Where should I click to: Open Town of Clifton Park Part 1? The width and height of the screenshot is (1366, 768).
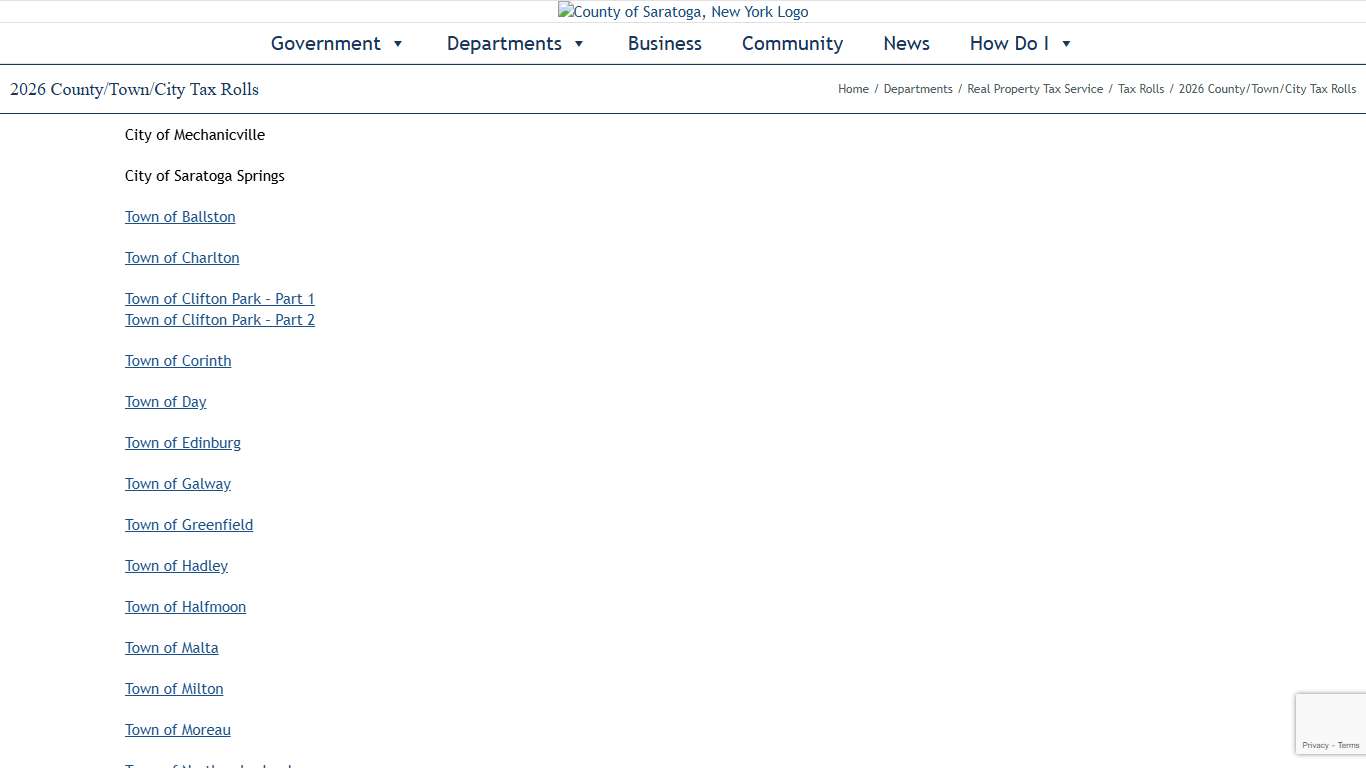coord(220,299)
